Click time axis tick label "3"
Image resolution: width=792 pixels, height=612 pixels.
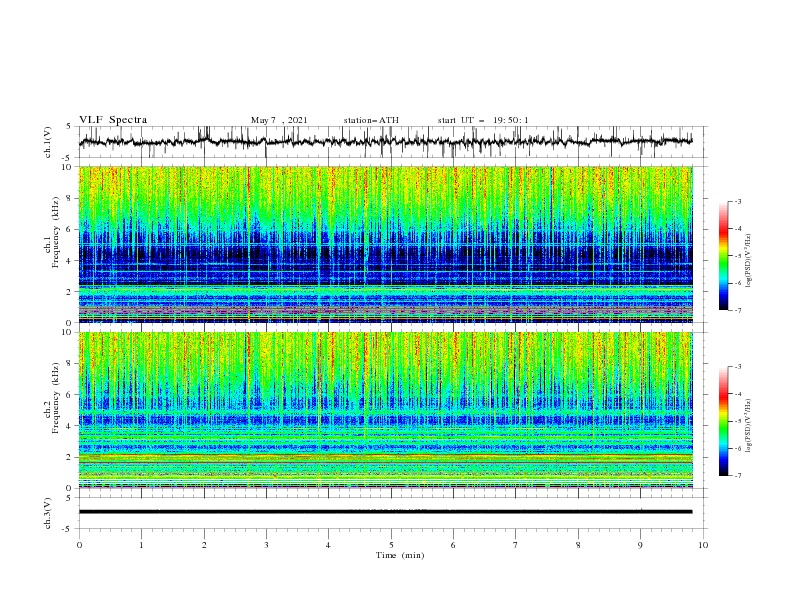click(266, 545)
